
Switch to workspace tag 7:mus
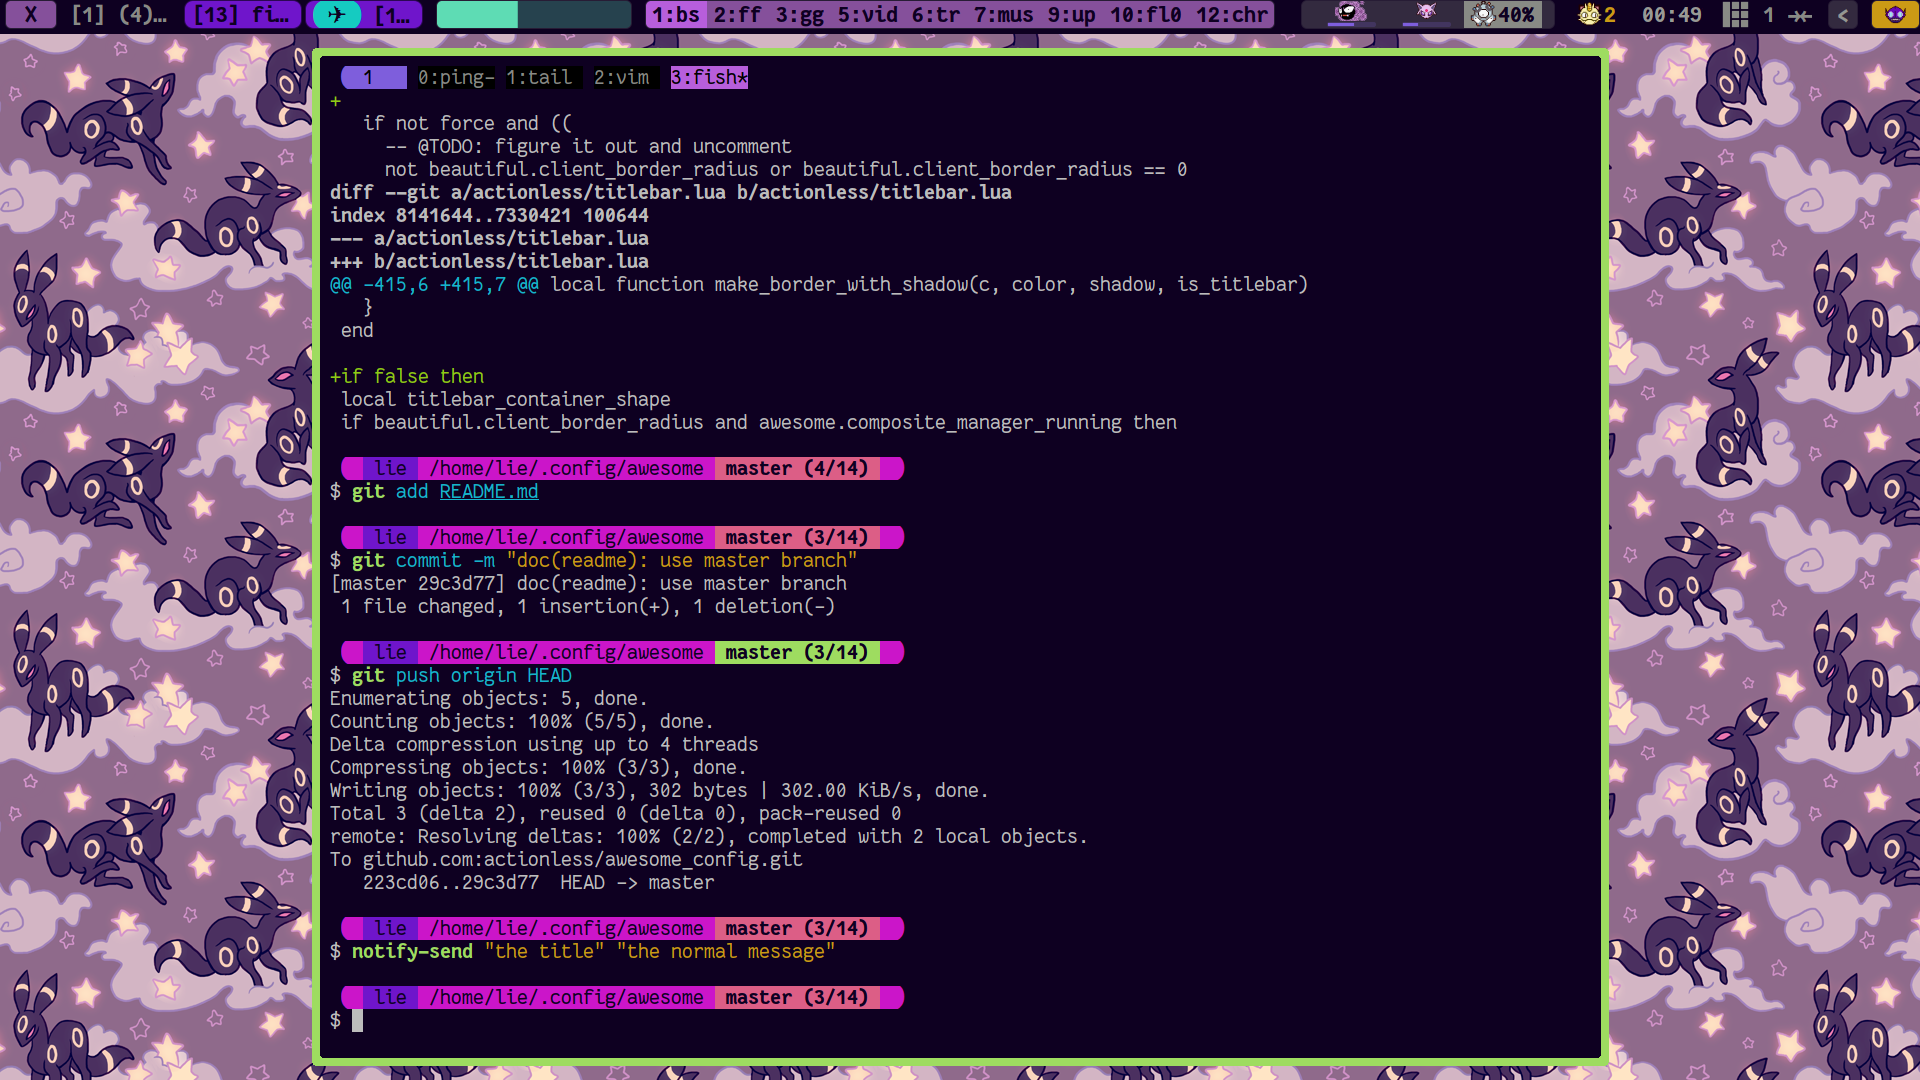[1003, 14]
